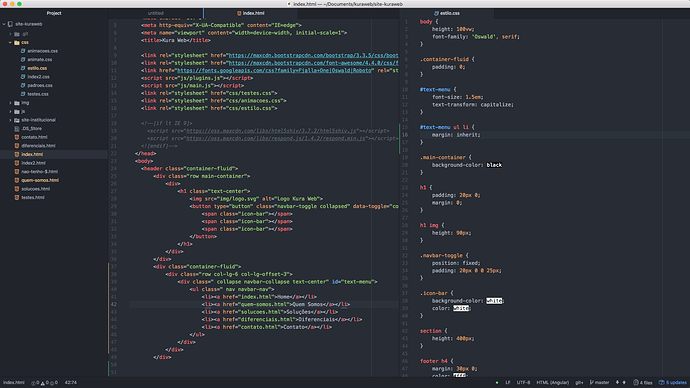Click the HTML5 icon next to contato.html
Viewport: 690px width, 388px height.
(17, 137)
